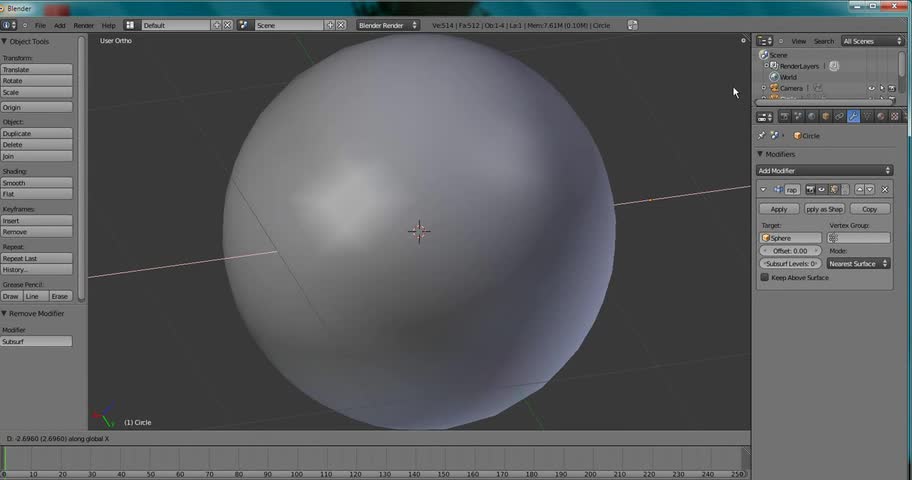Screen dimensions: 912x480
Task: Click the Duplicate object button
Action: pyautogui.click(x=37, y=133)
